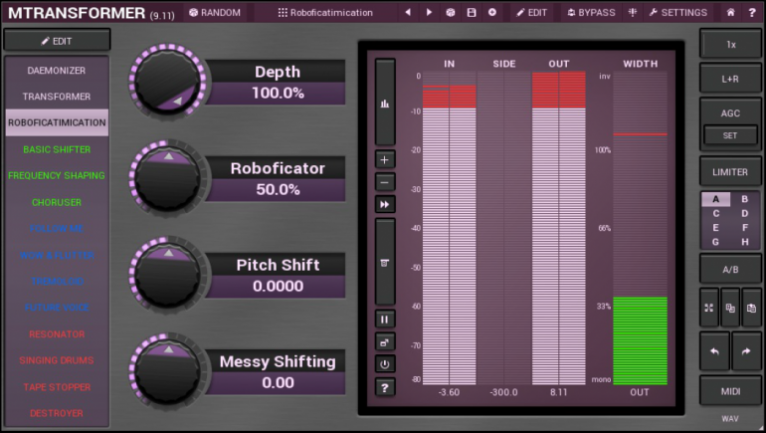Click the home icon in top bar
The height and width of the screenshot is (433, 766).
tap(730, 13)
